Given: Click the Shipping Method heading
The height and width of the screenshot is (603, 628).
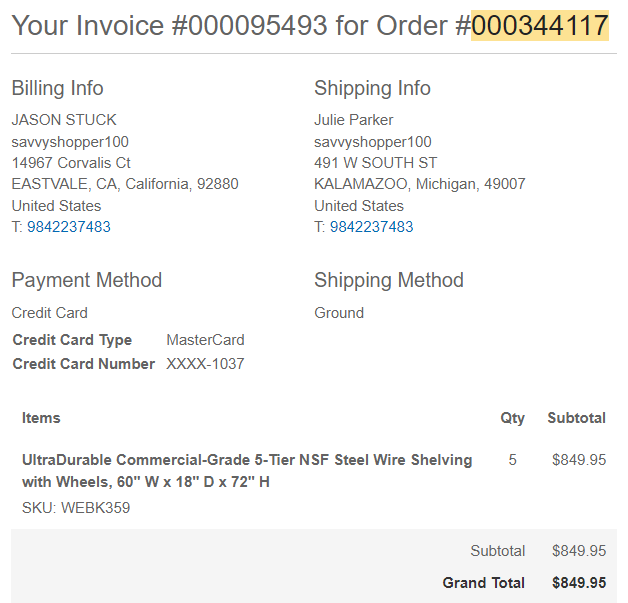Looking at the screenshot, I should 389,280.
